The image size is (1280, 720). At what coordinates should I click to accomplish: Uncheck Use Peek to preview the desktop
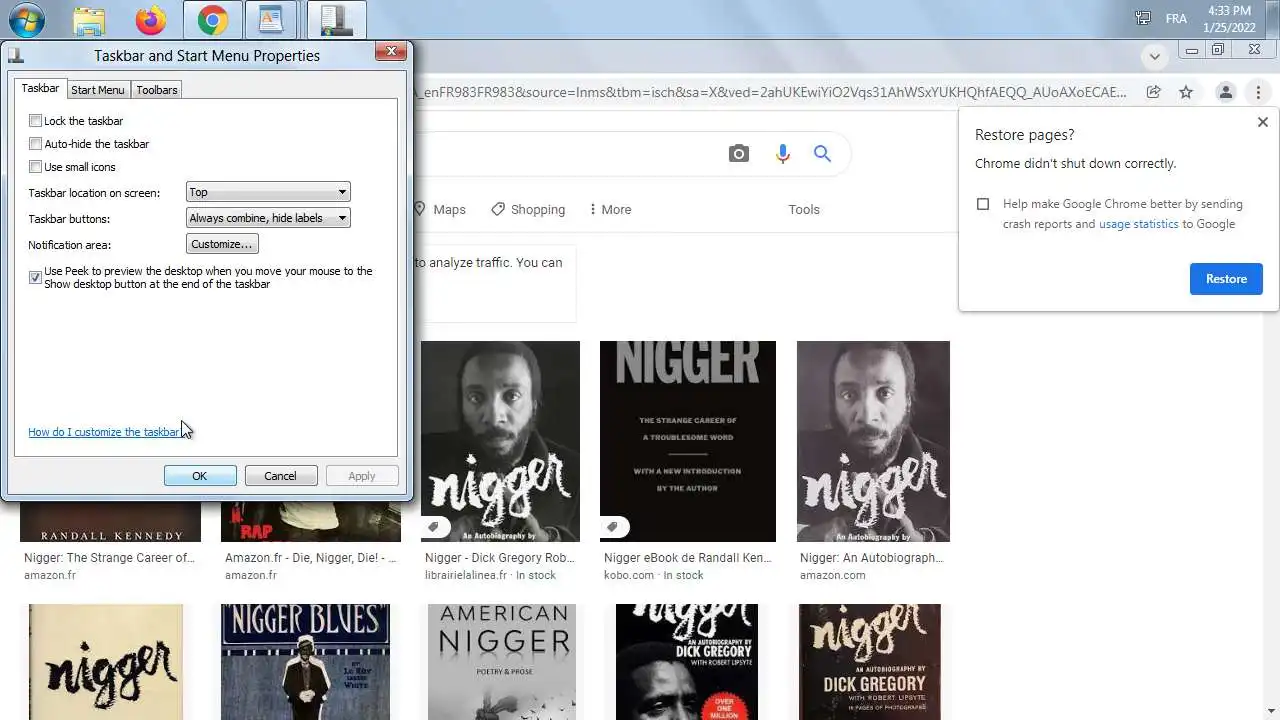(36, 277)
